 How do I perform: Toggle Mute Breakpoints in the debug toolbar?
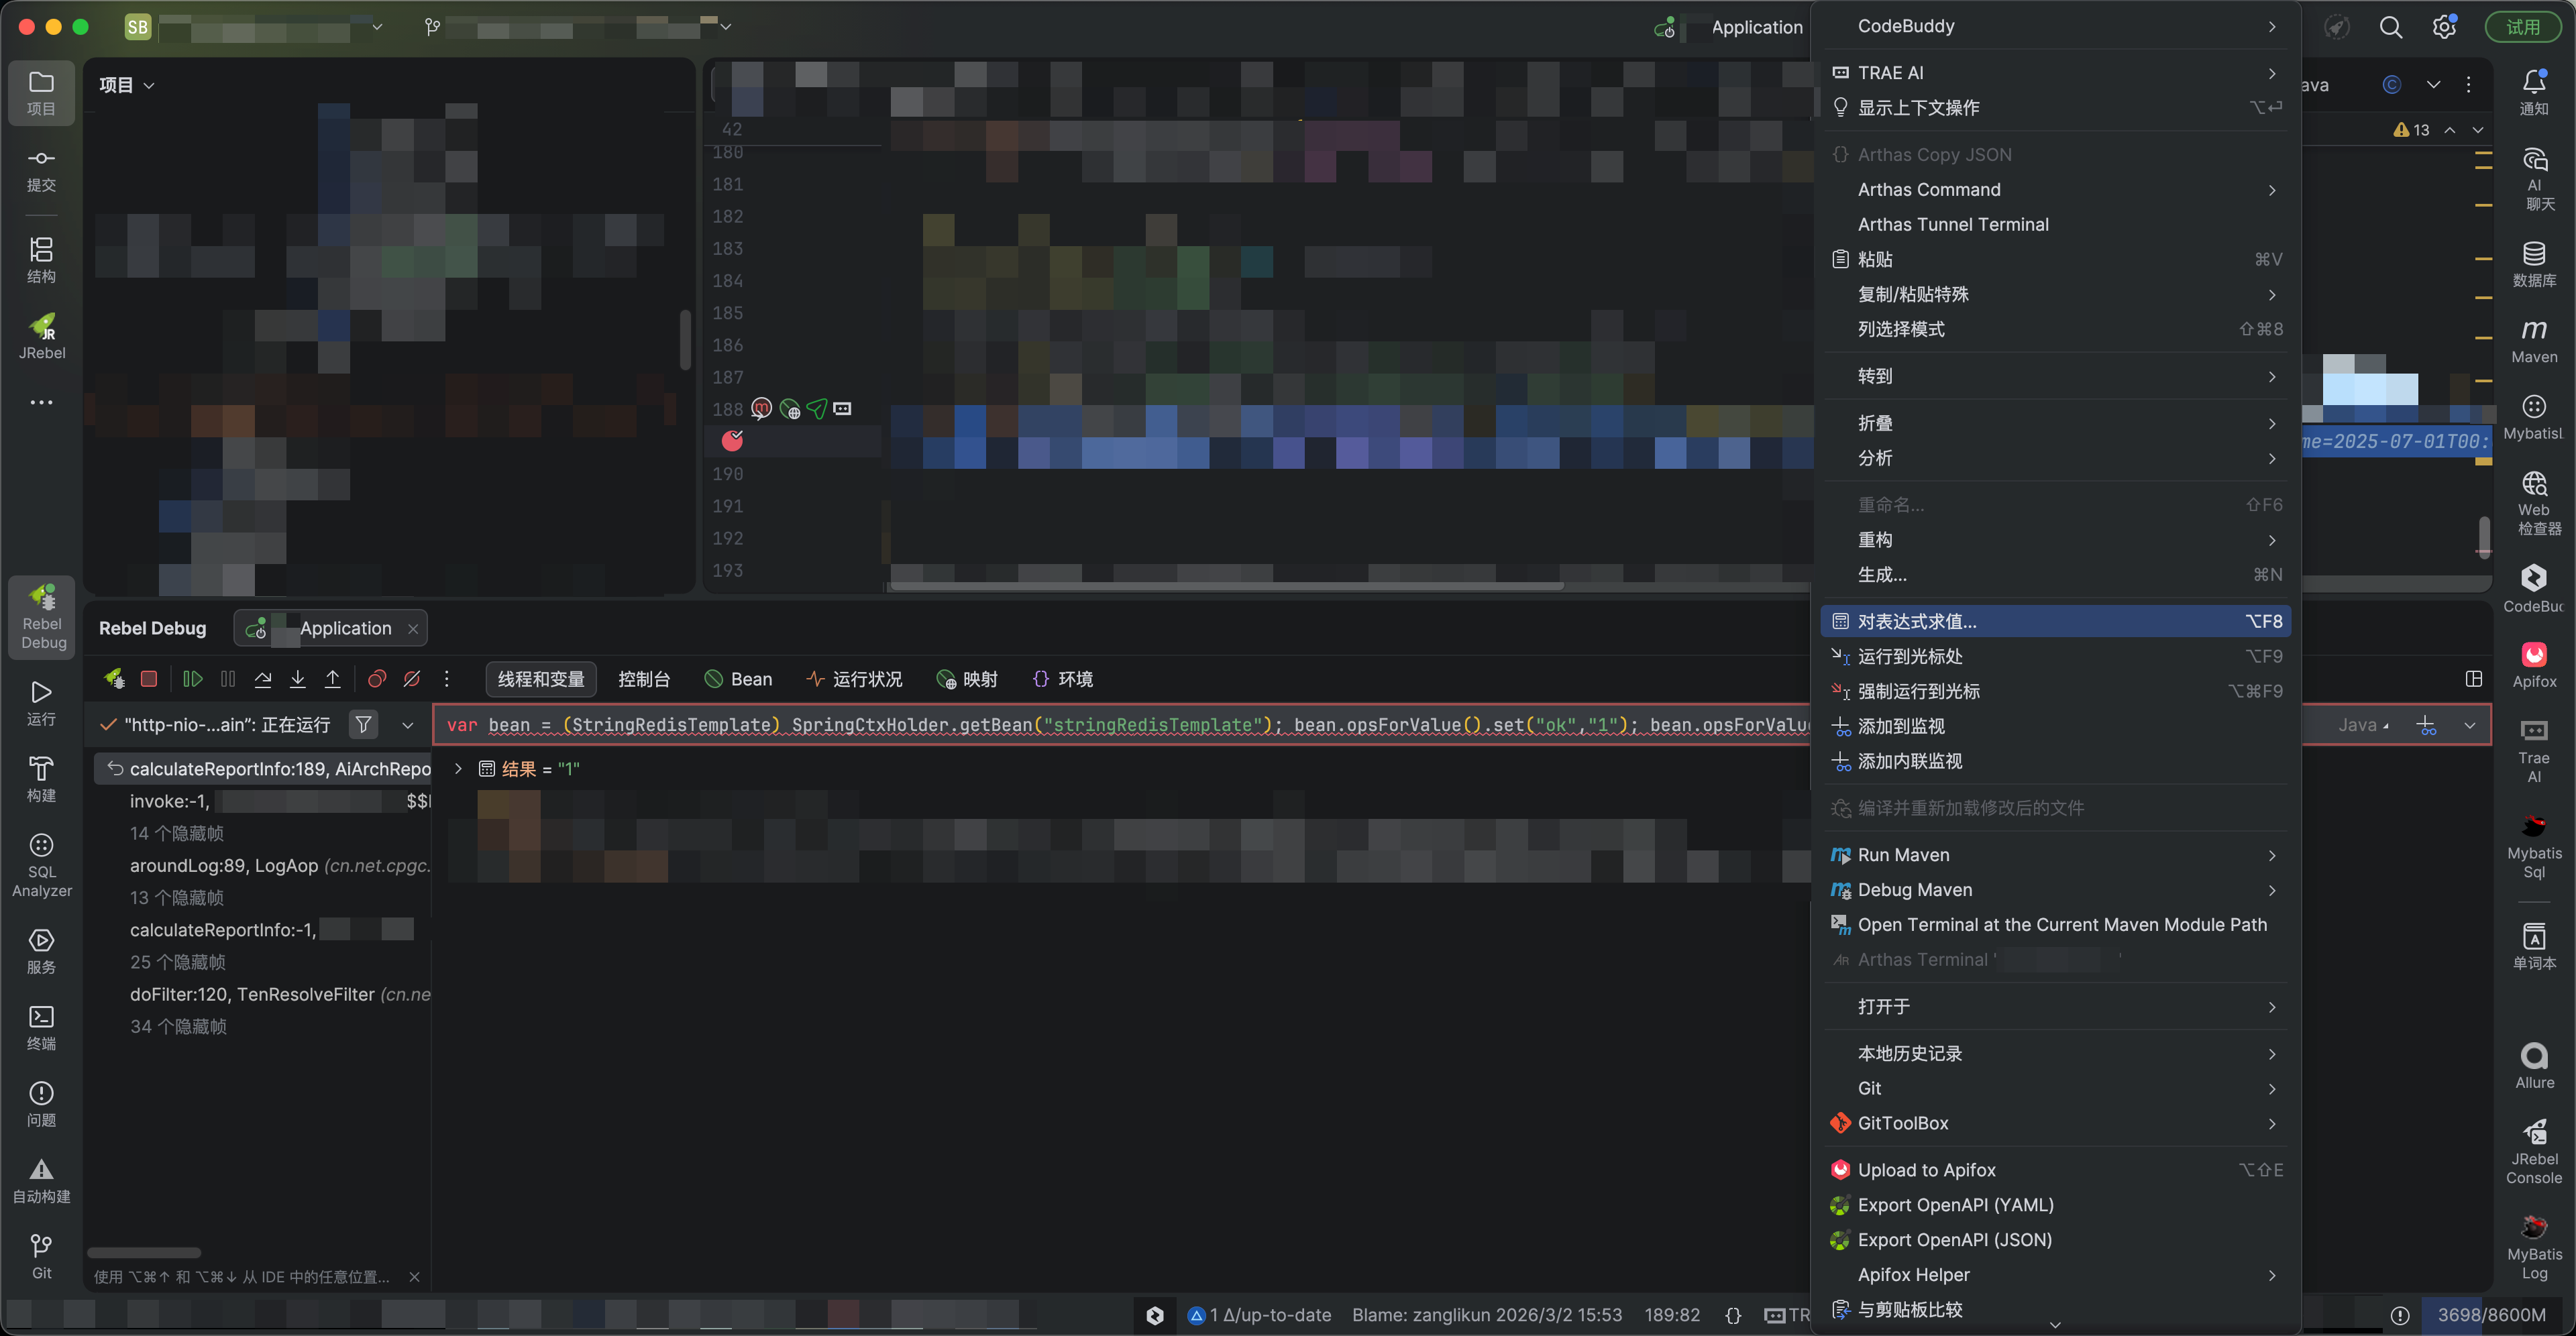412,679
